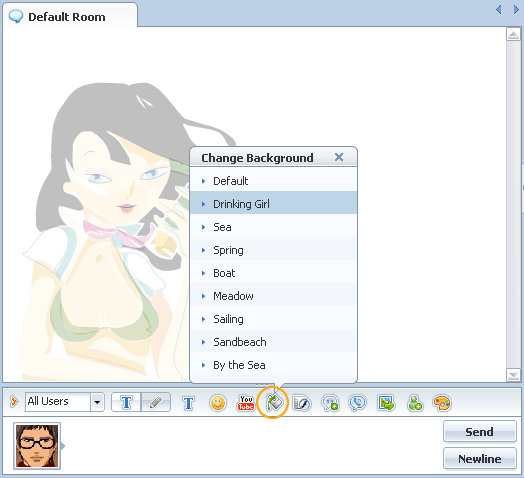This screenshot has height=478, width=524.
Task: Click the send image icon
Action: pos(386,402)
